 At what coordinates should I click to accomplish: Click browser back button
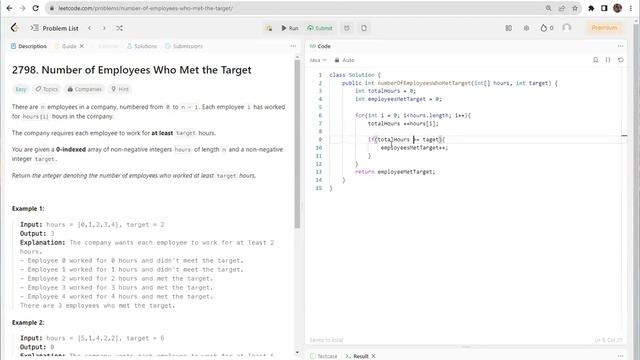point(9,8)
